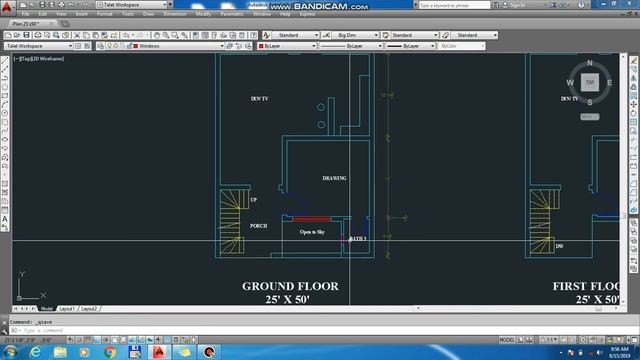The image size is (640, 360).
Task: Click the Plot printer icon in Standard toolbar
Action: 38,36
